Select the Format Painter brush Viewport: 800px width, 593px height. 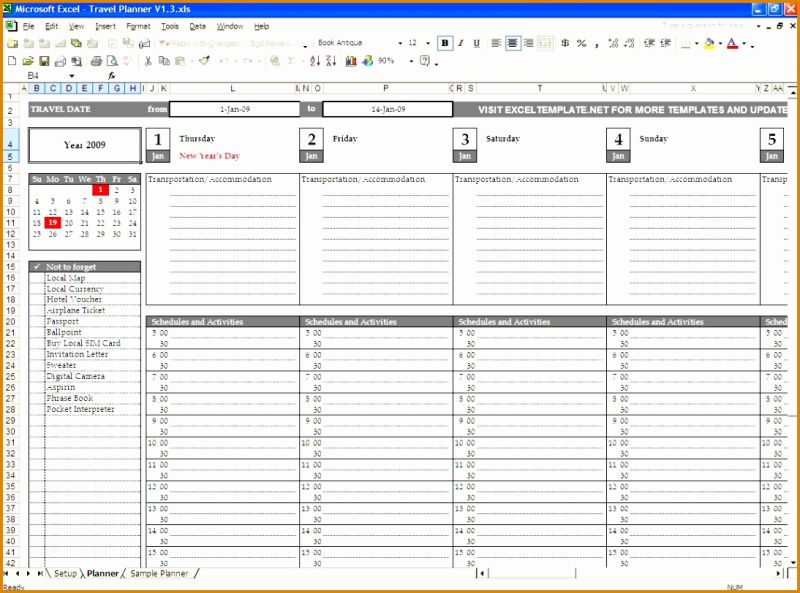coord(205,61)
